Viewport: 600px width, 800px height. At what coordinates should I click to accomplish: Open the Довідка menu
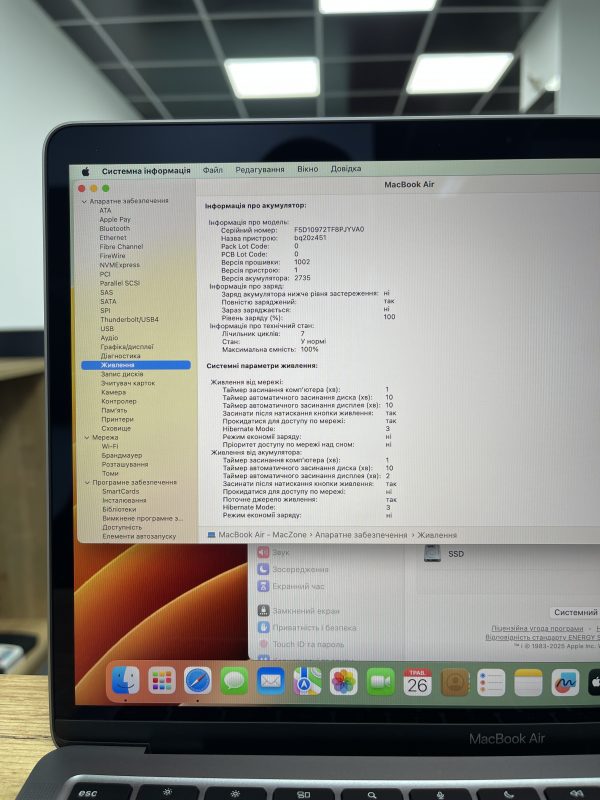pos(346,168)
